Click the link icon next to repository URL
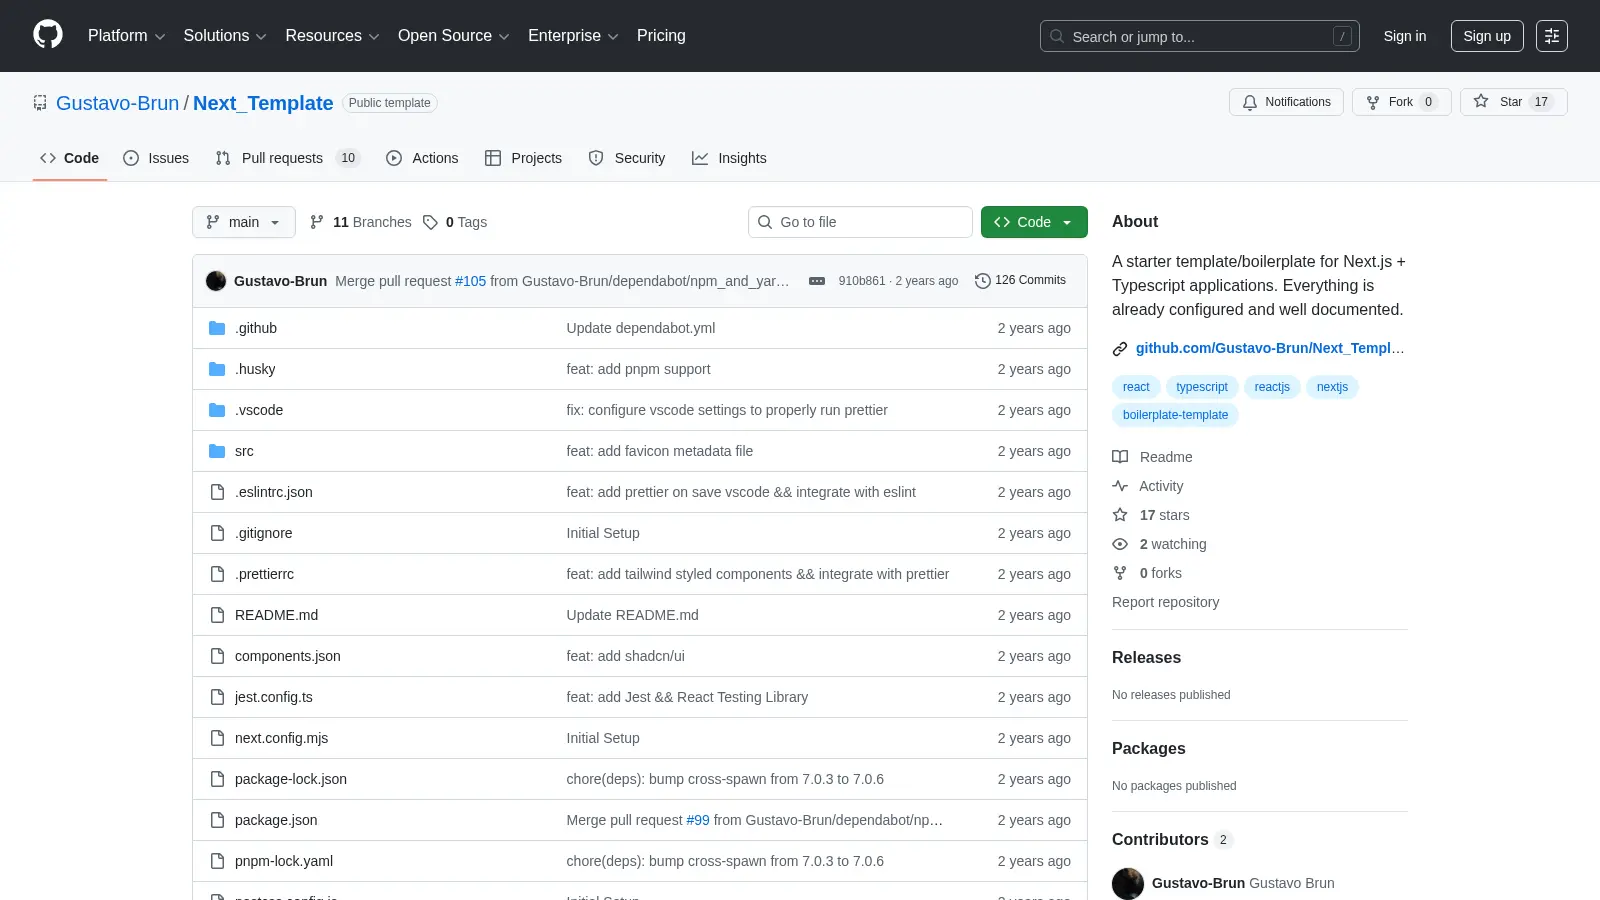1600x900 pixels. (1120, 349)
